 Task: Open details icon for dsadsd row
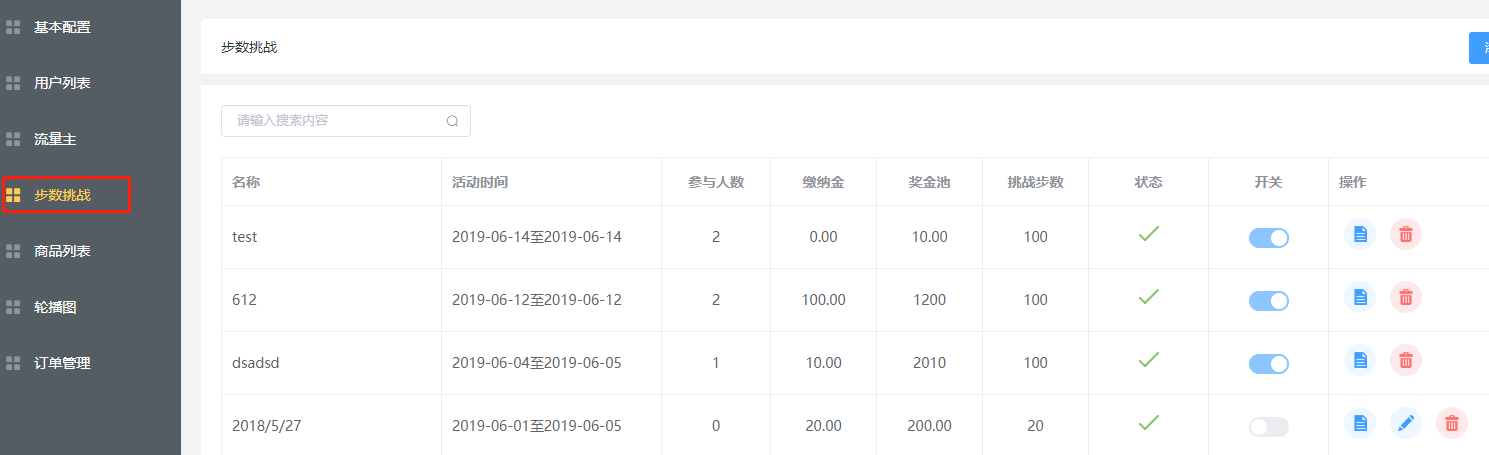[x=1359, y=360]
